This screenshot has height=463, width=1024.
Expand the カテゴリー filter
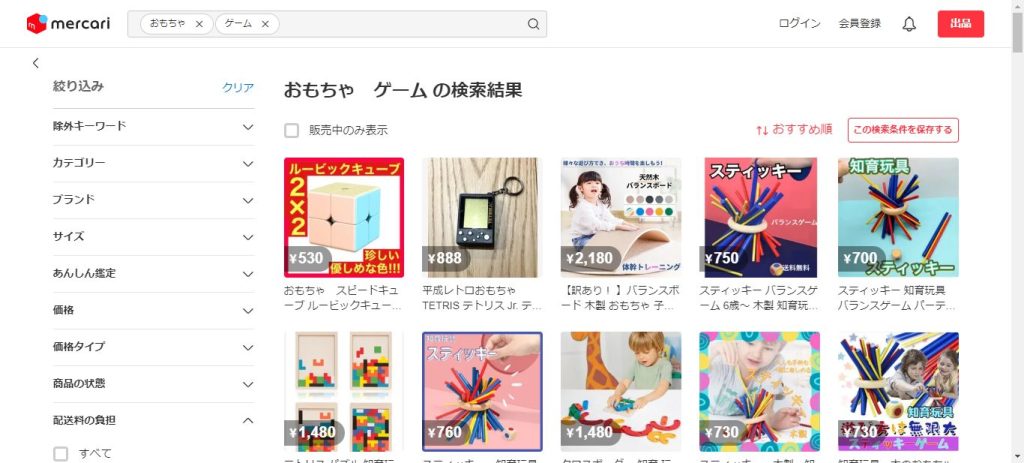coord(153,163)
